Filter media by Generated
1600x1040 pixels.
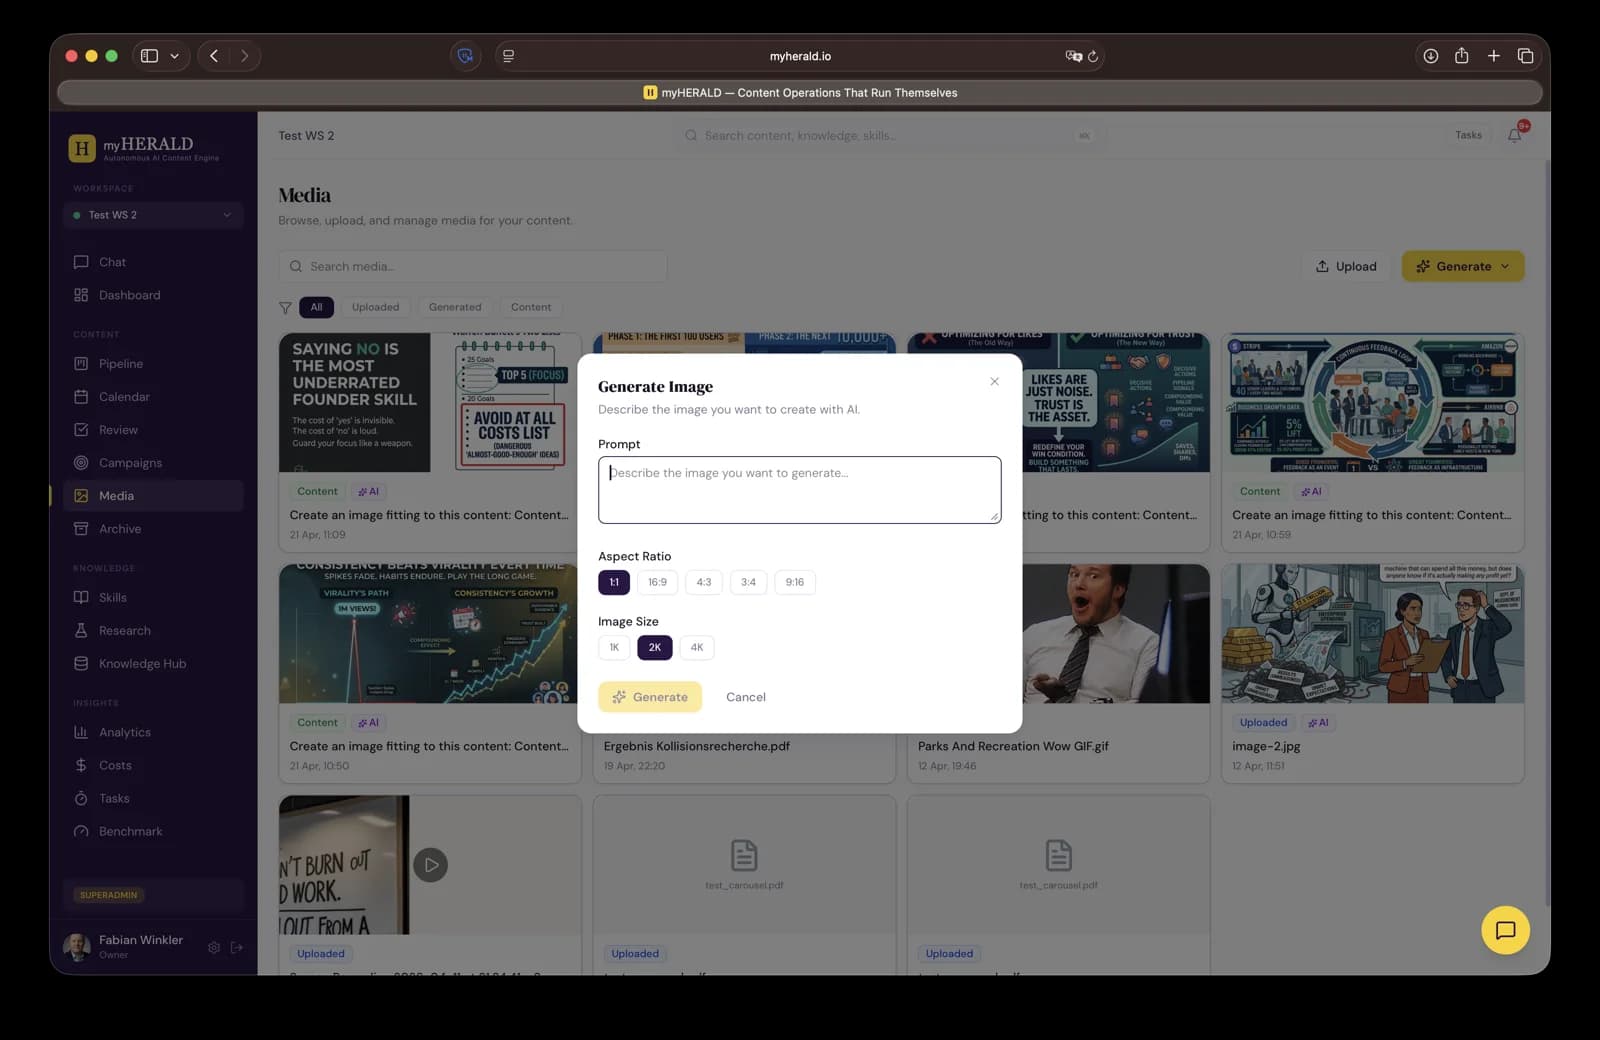click(455, 307)
